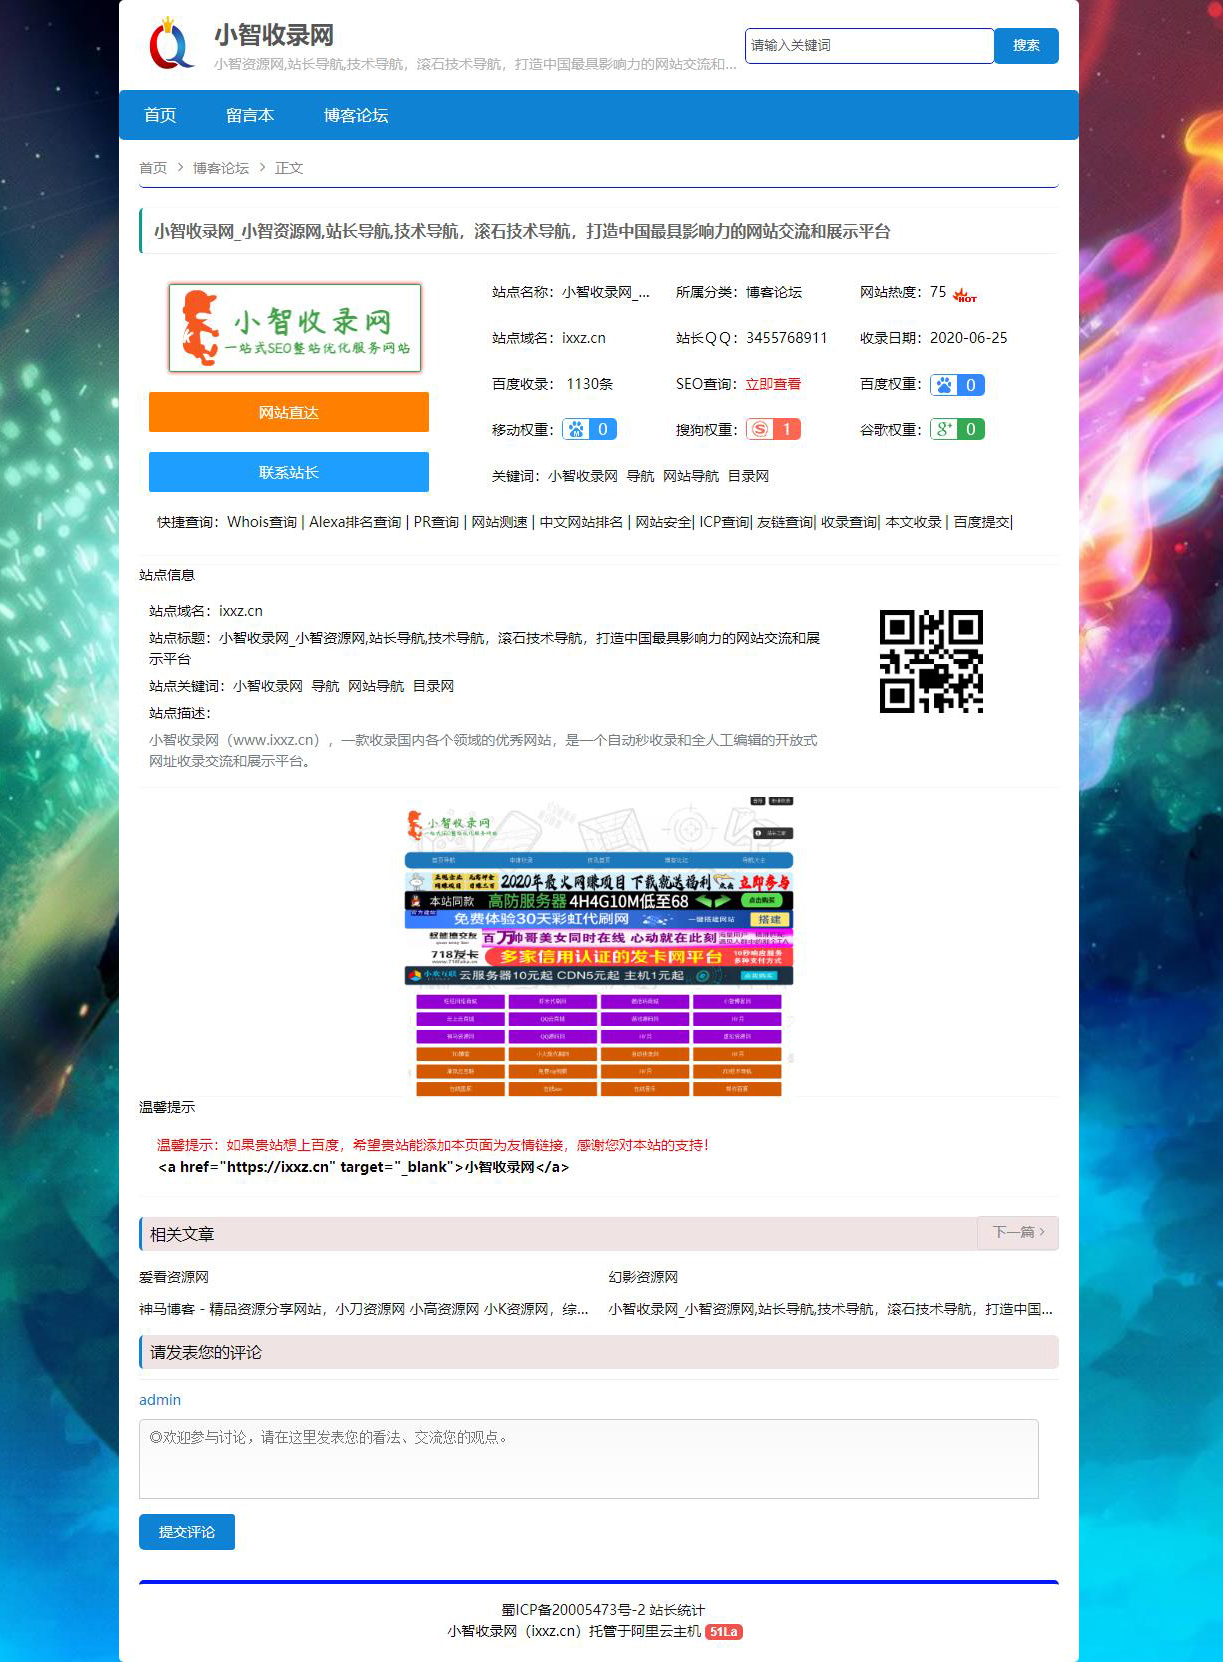This screenshot has height=1662, width=1223.
Task: Click the mobile weight paw badge
Action: click(589, 429)
